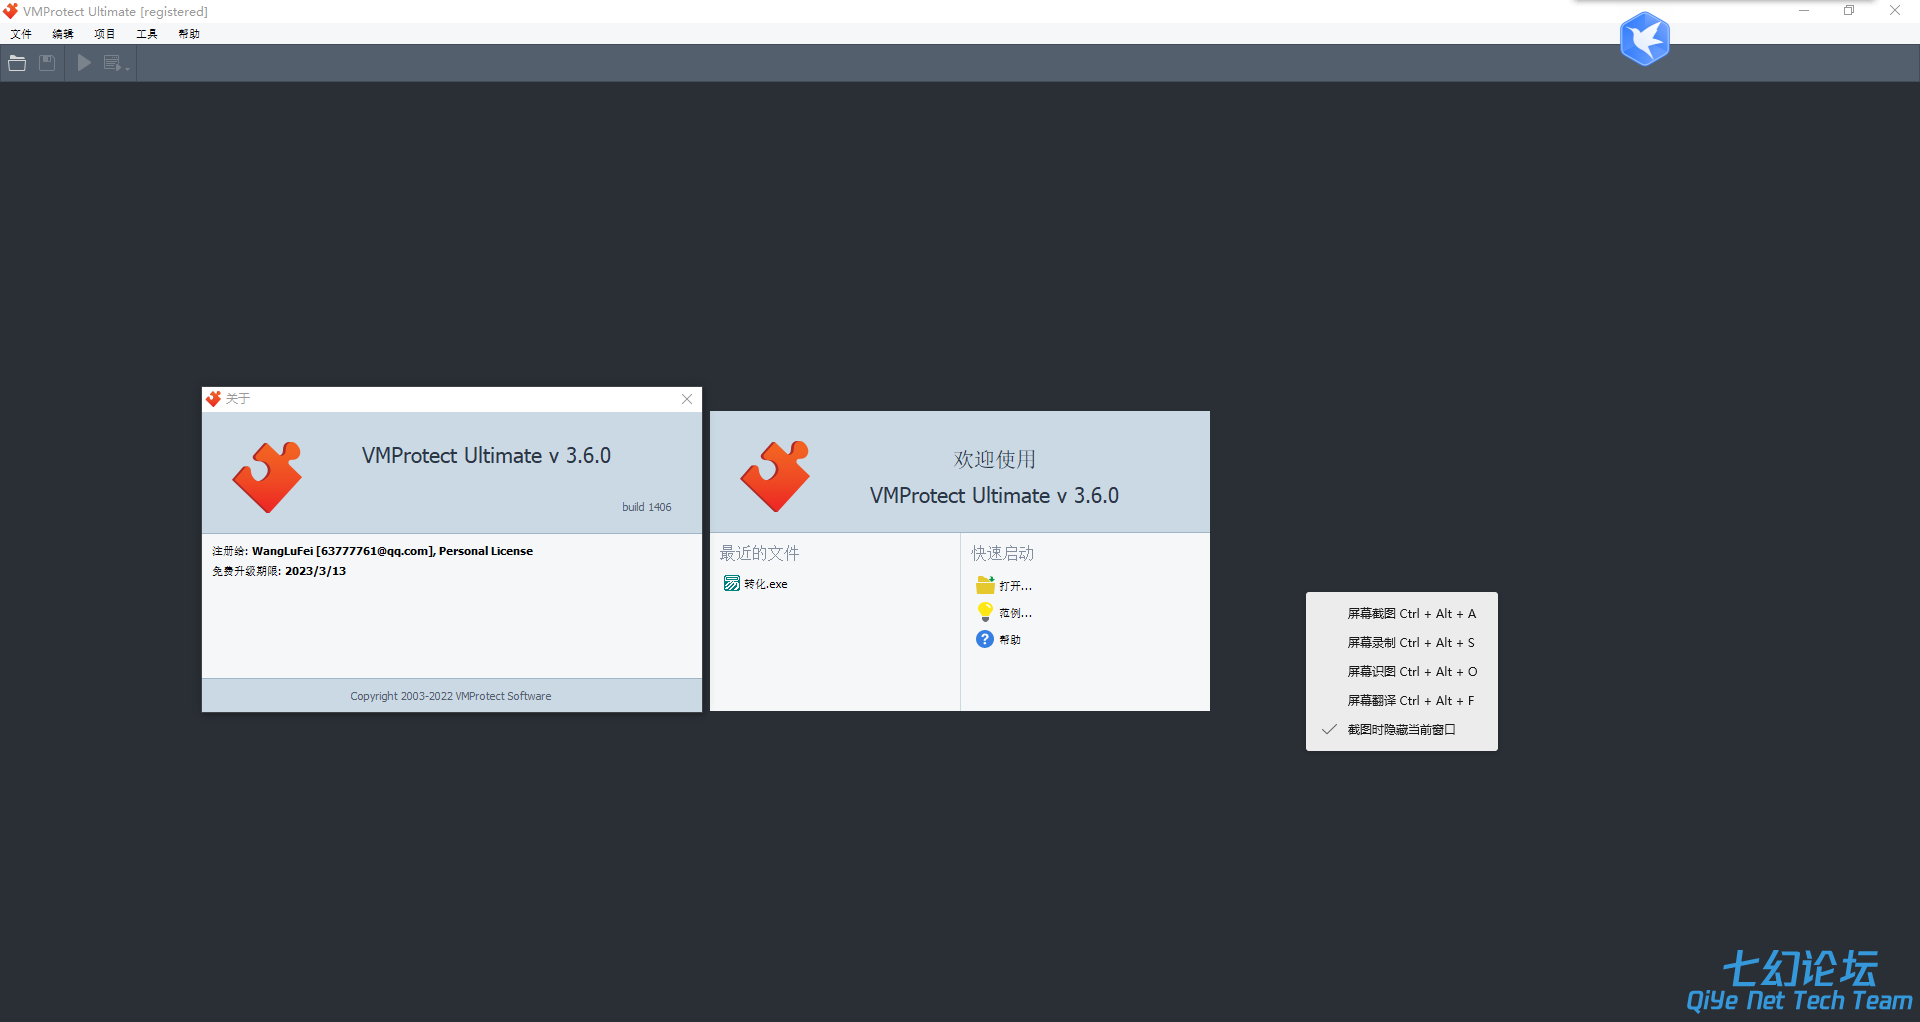Click VMProtect Ultimate v 3.6.0 in 关于 dialog
The width and height of the screenshot is (1920, 1022).
(x=486, y=456)
